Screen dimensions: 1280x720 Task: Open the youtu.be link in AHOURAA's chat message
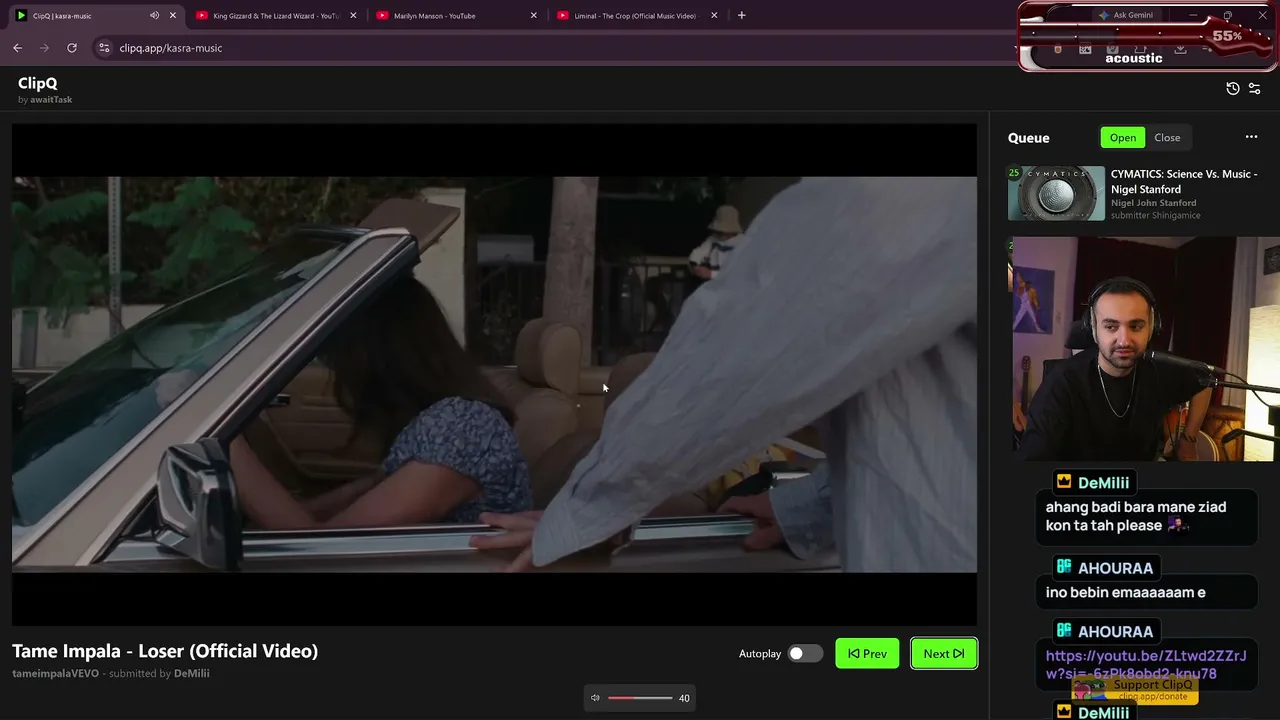[x=1146, y=665]
